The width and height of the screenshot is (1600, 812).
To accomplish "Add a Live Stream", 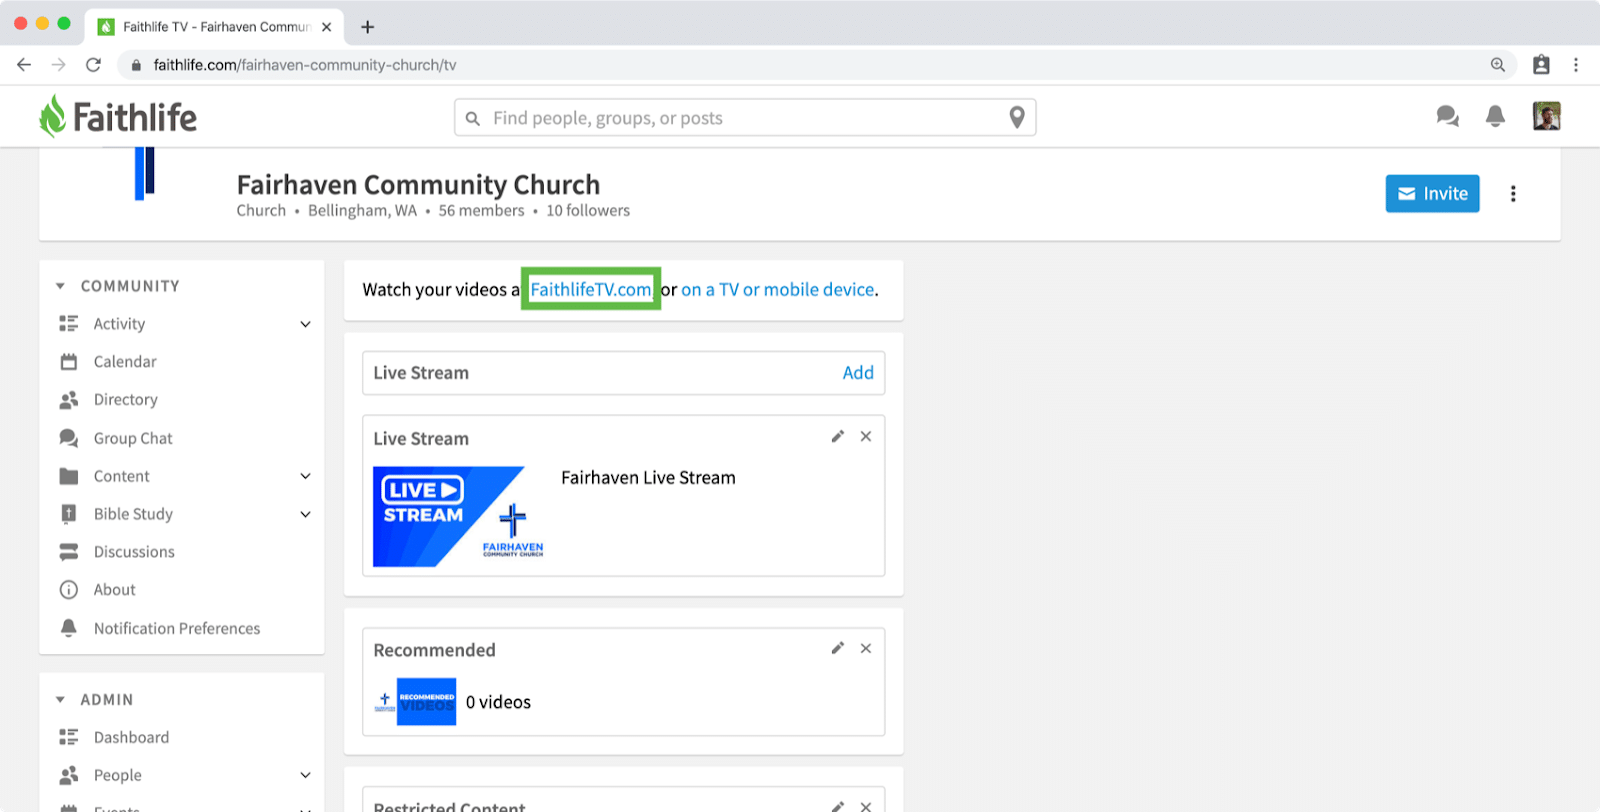I will 858,373.
